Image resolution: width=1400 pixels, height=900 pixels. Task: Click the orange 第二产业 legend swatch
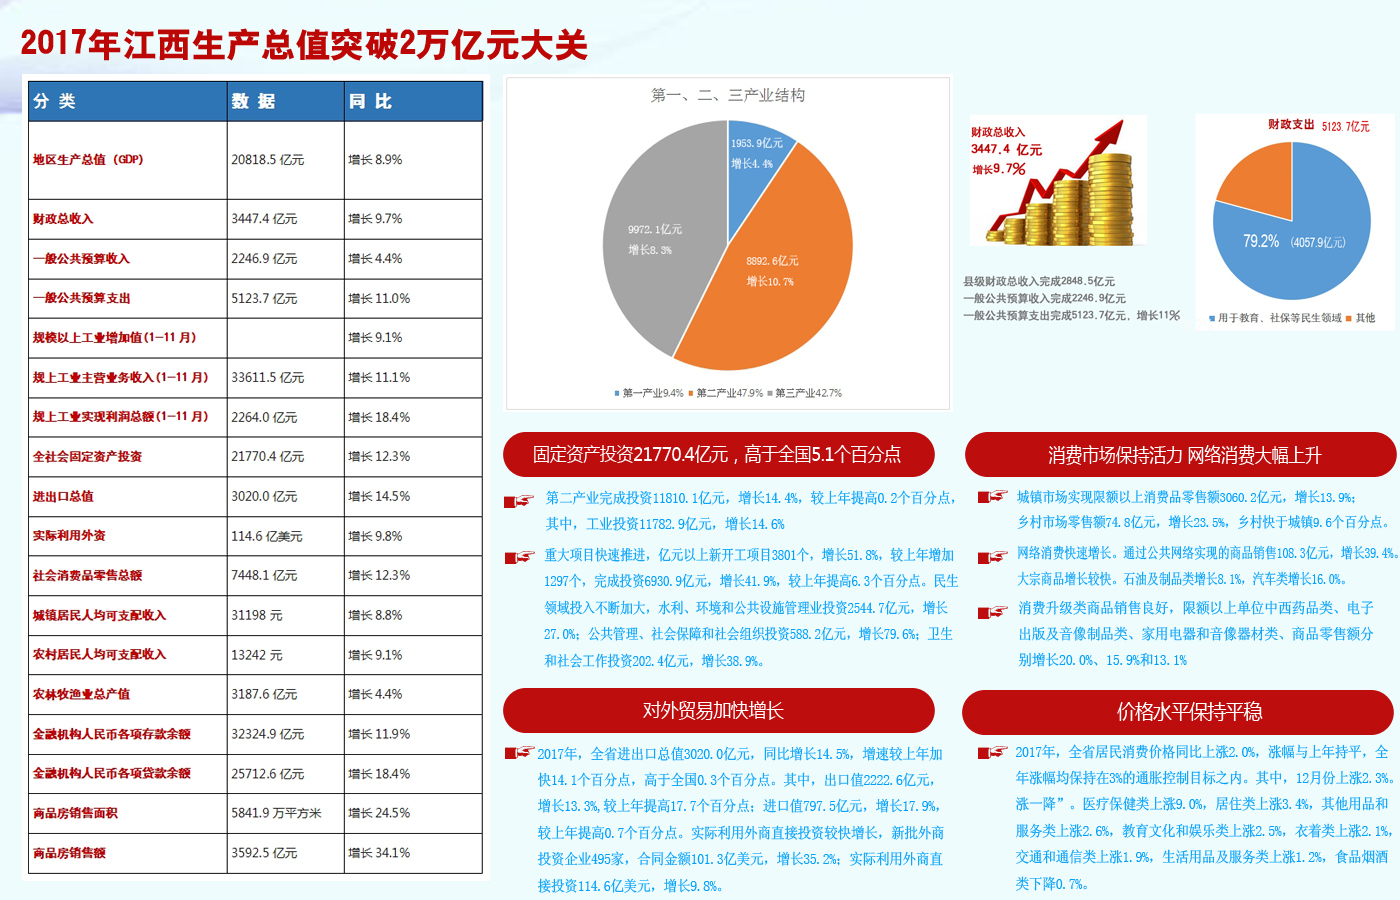coord(691,393)
